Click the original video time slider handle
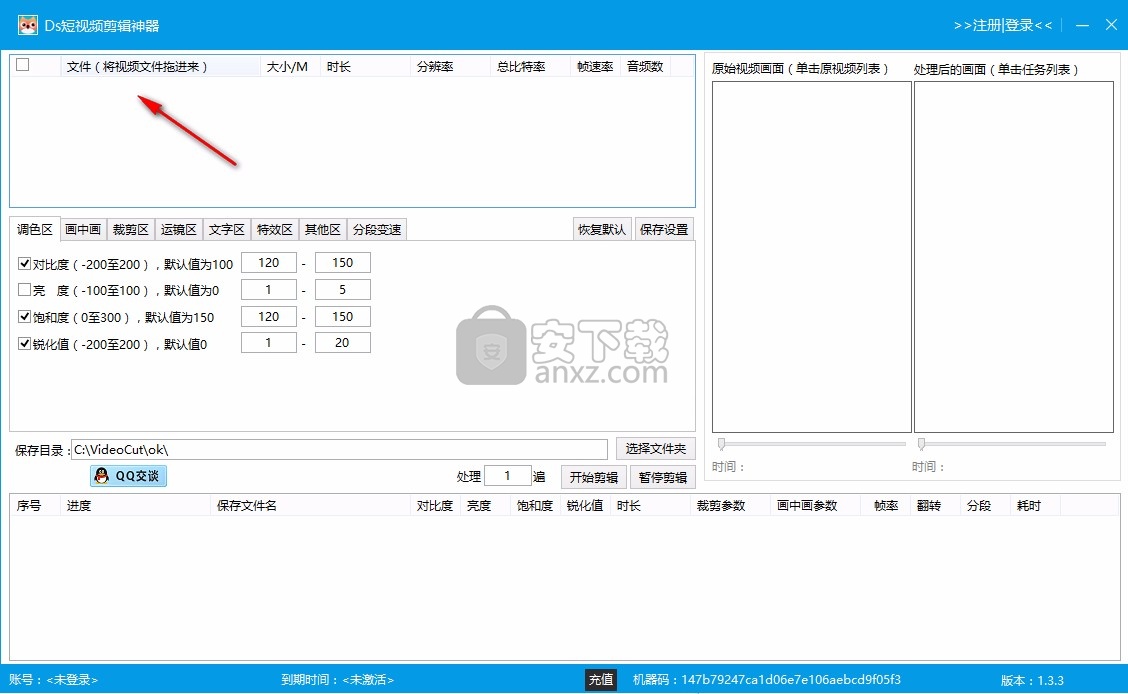The width and height of the screenshot is (1128, 694). 722,444
